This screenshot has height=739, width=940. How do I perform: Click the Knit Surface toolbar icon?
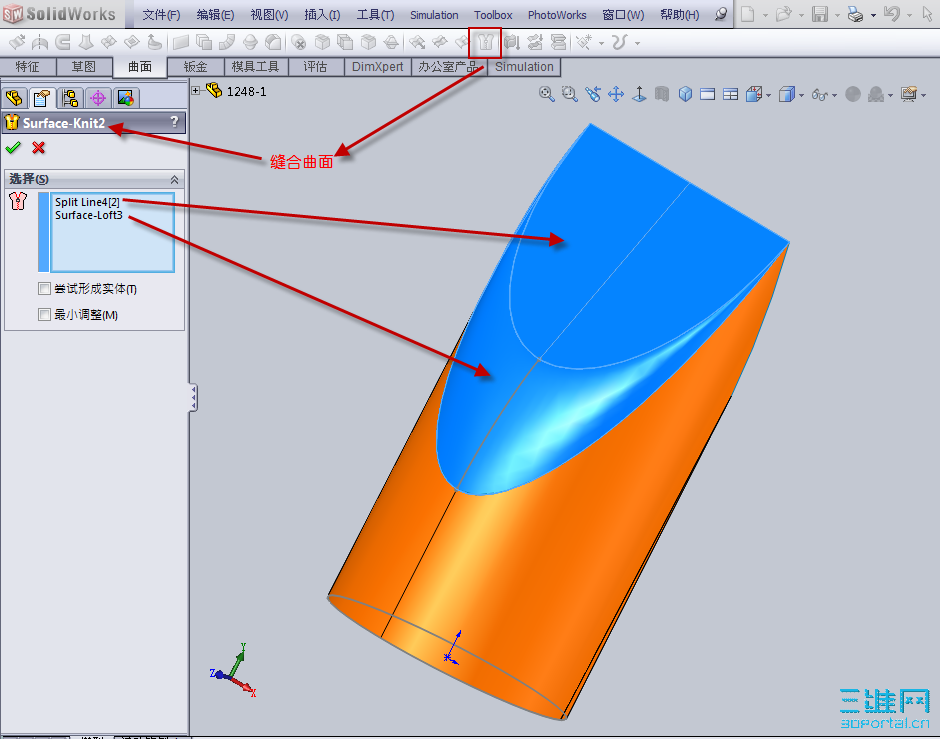485,42
